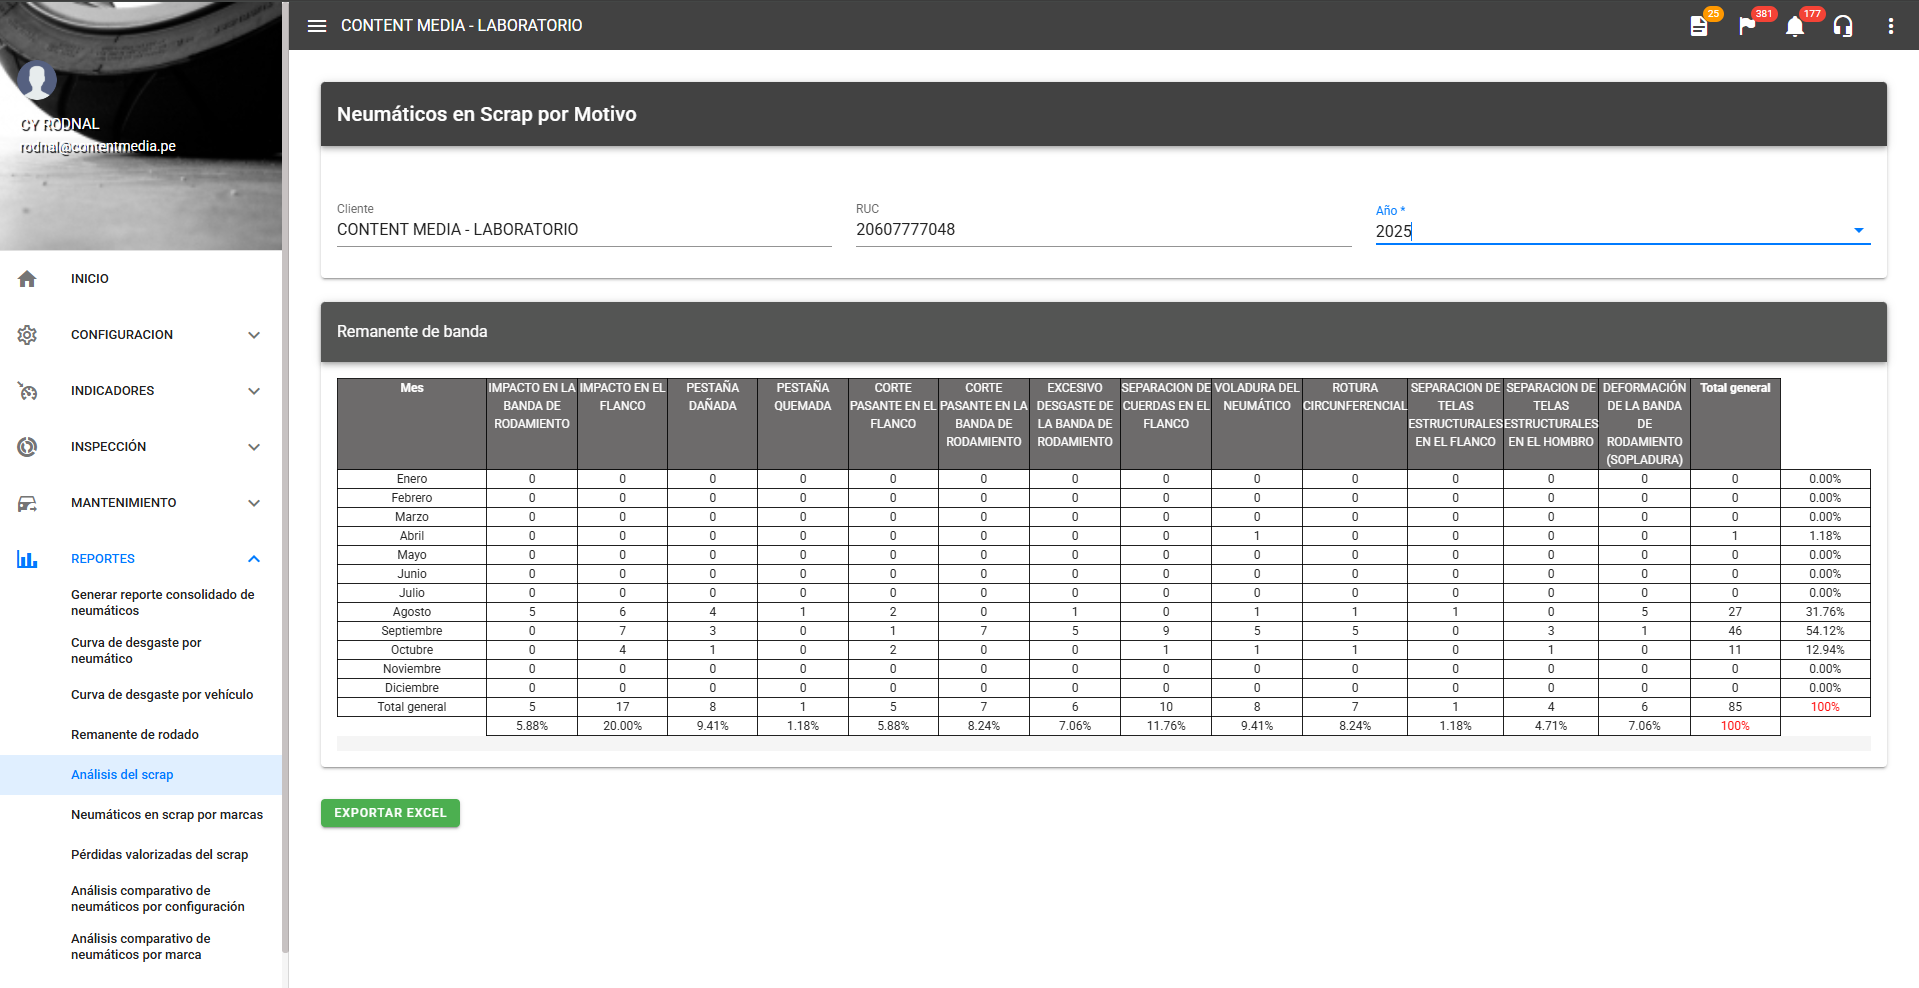The image size is (1919, 988).
Task: Click the Cliente input field
Action: pos(583,230)
